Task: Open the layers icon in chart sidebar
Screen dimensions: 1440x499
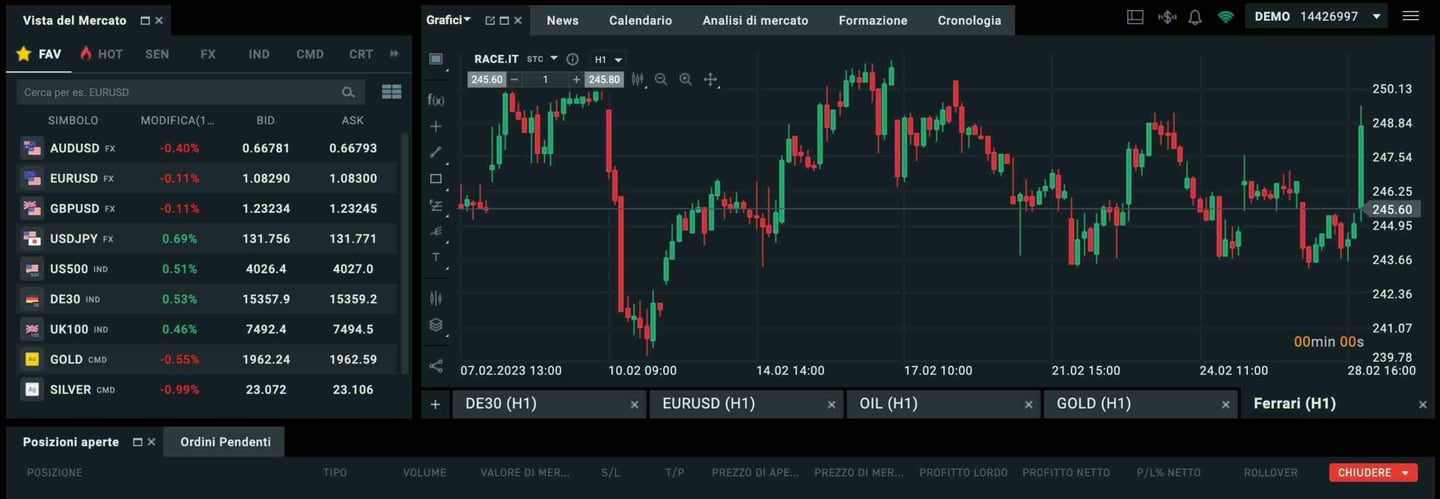Action: (435, 325)
